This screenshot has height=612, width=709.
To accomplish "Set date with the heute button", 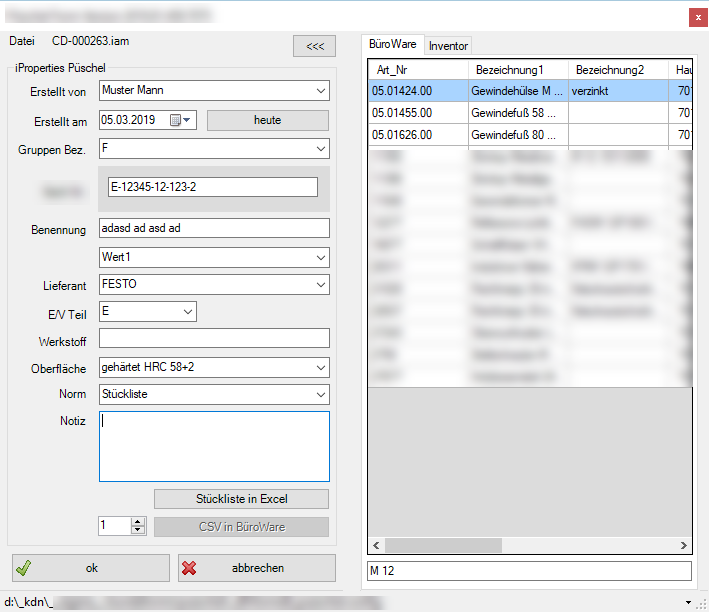I will pos(267,120).
